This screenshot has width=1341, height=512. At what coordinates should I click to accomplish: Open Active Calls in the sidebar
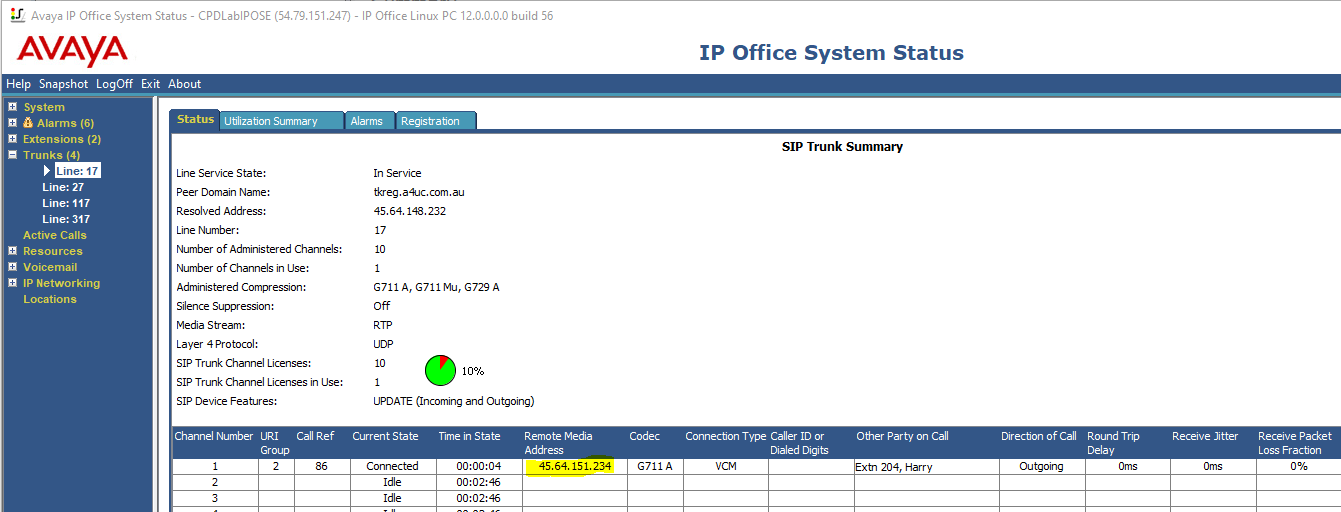(55, 235)
